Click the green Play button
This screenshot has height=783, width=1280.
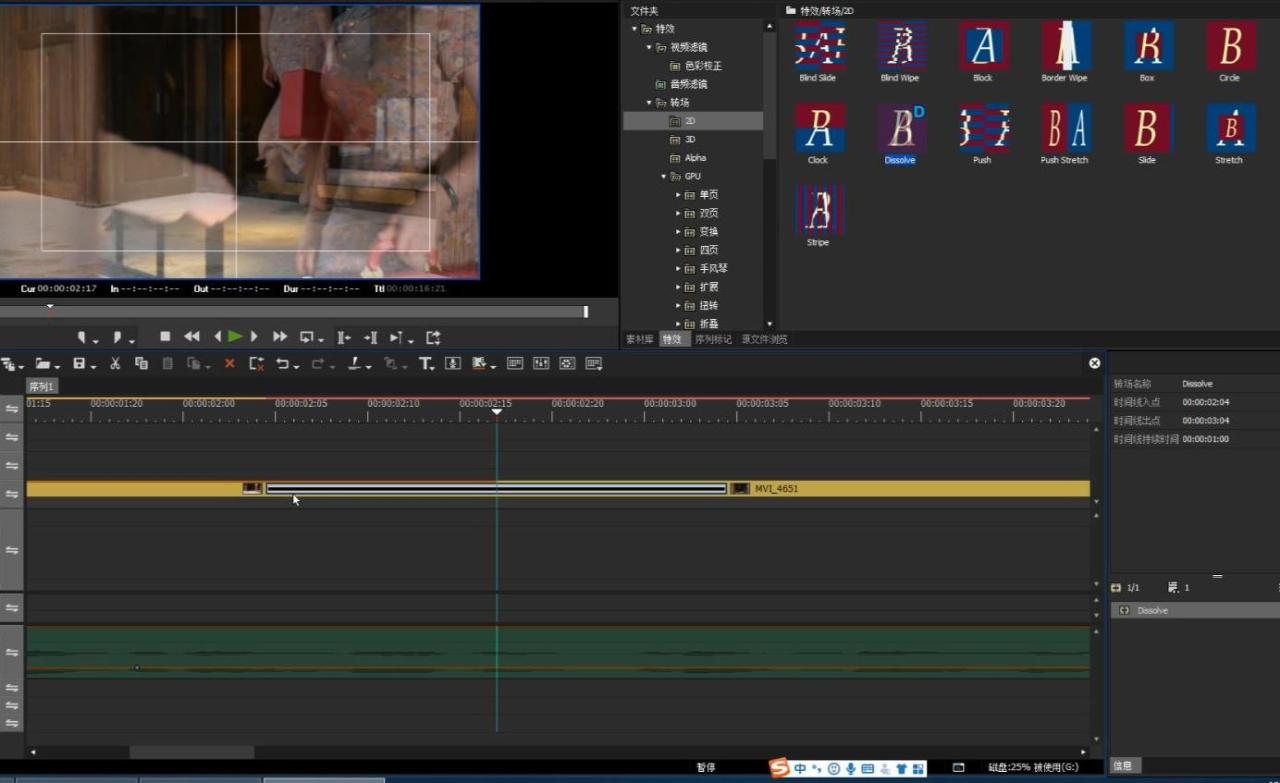235,337
